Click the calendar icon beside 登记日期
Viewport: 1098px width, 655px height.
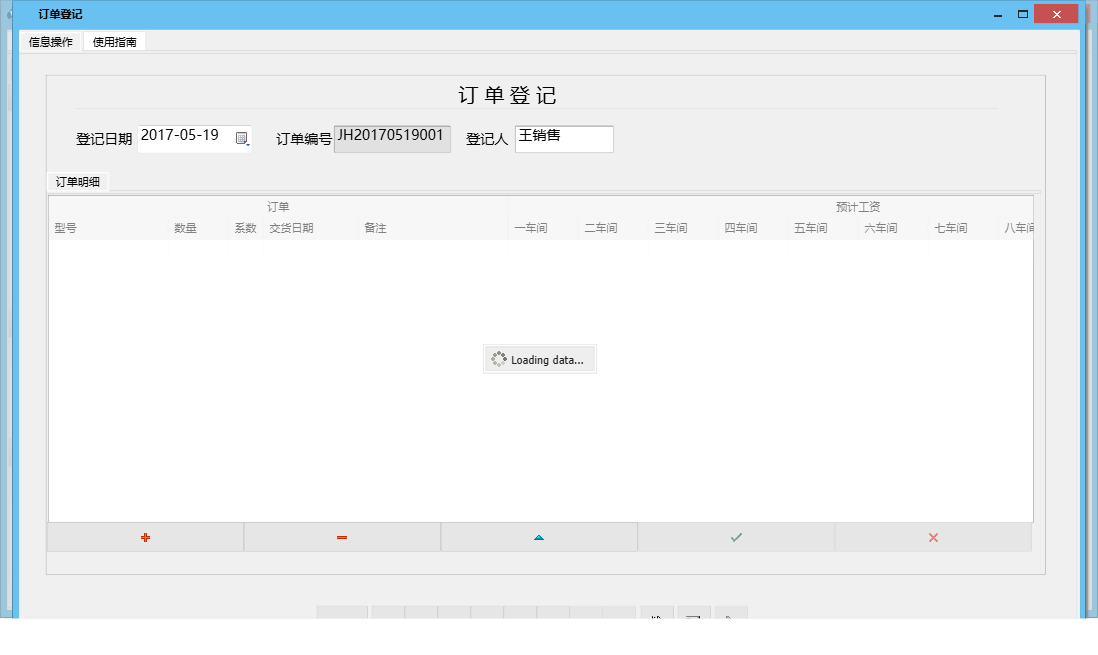coord(243,140)
